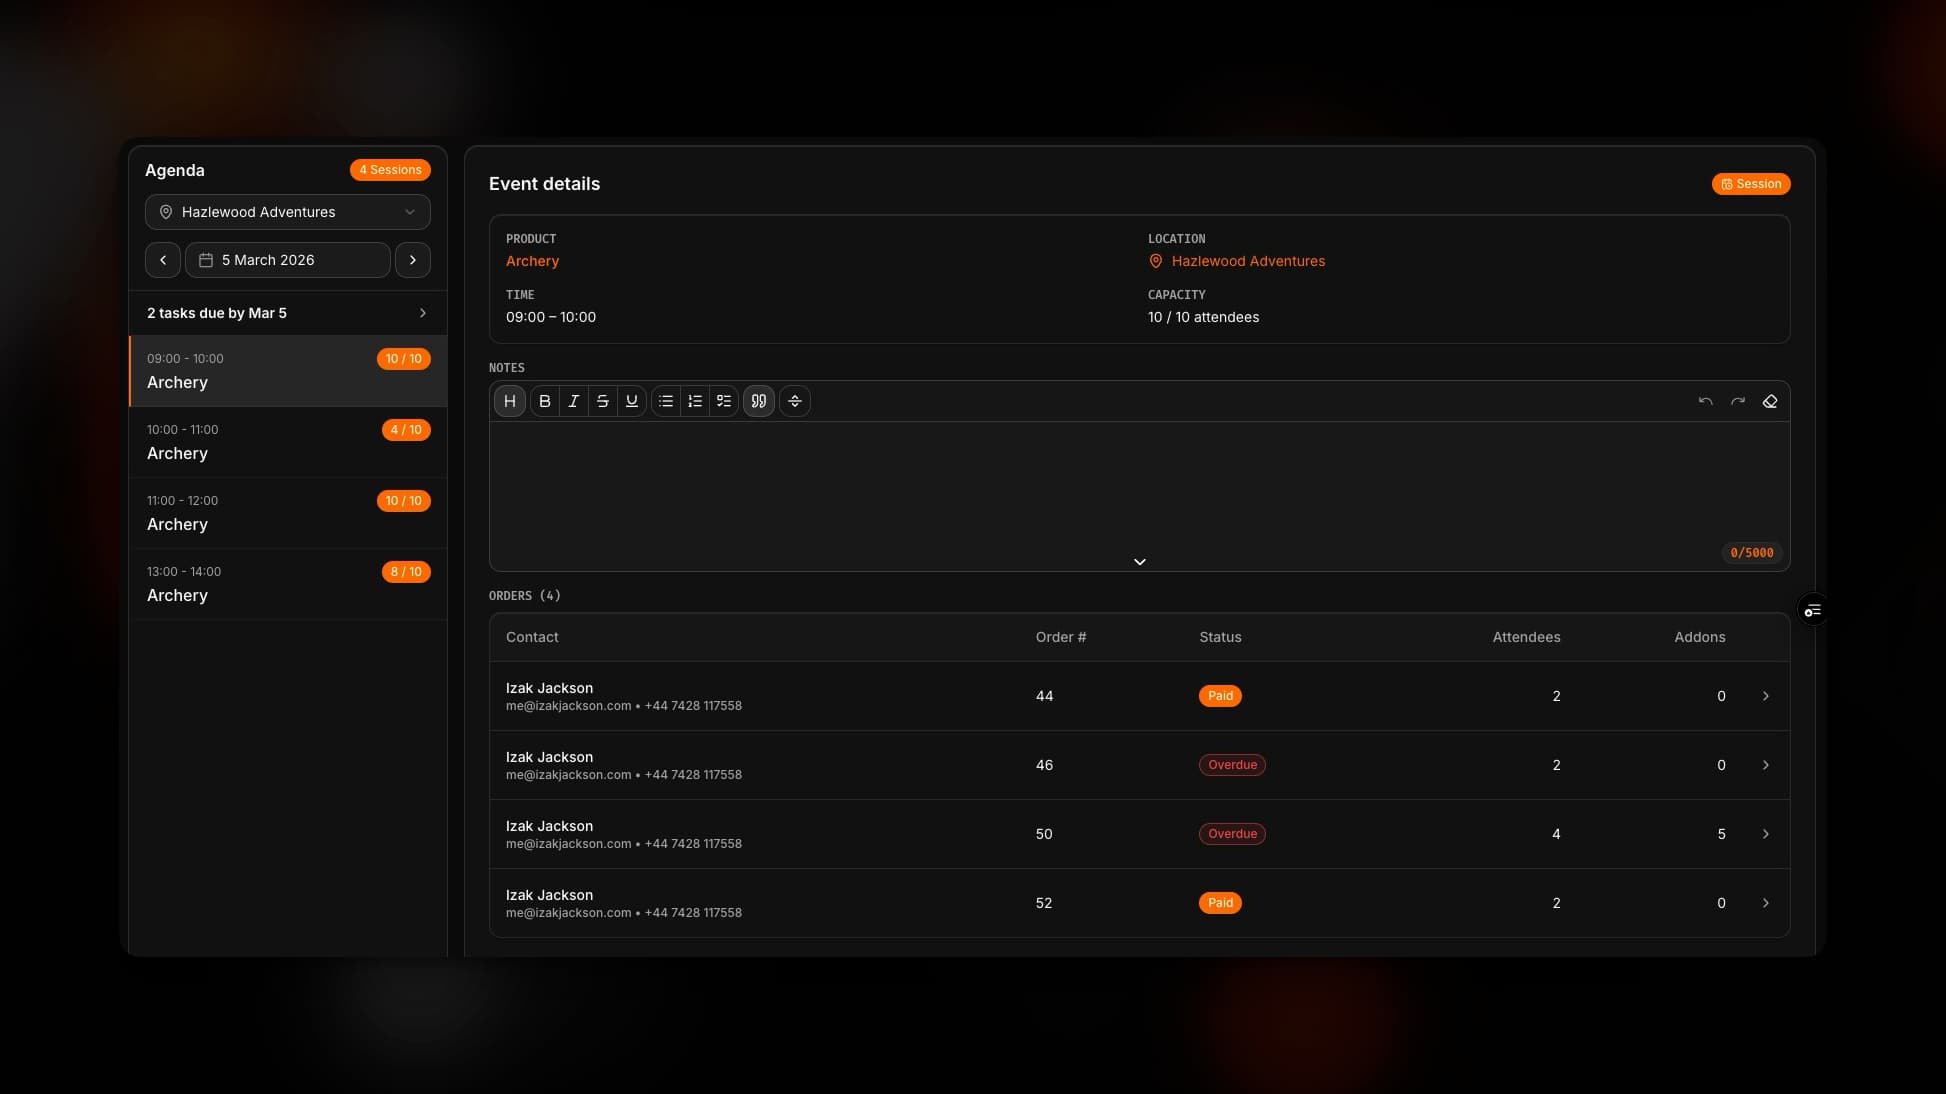The height and width of the screenshot is (1094, 1946).
Task: Toggle strikethrough formatting in notes
Action: click(603, 401)
